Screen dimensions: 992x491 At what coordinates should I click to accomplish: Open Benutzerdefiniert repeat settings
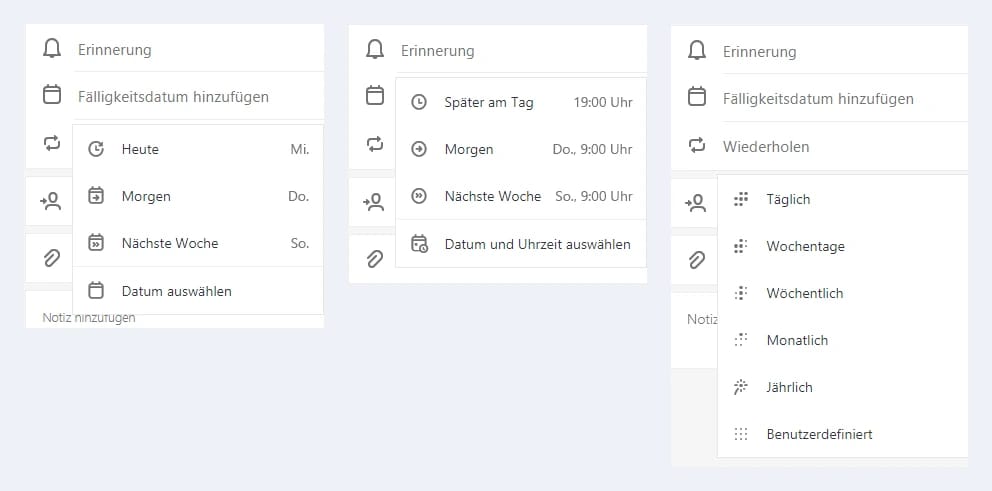843,434
